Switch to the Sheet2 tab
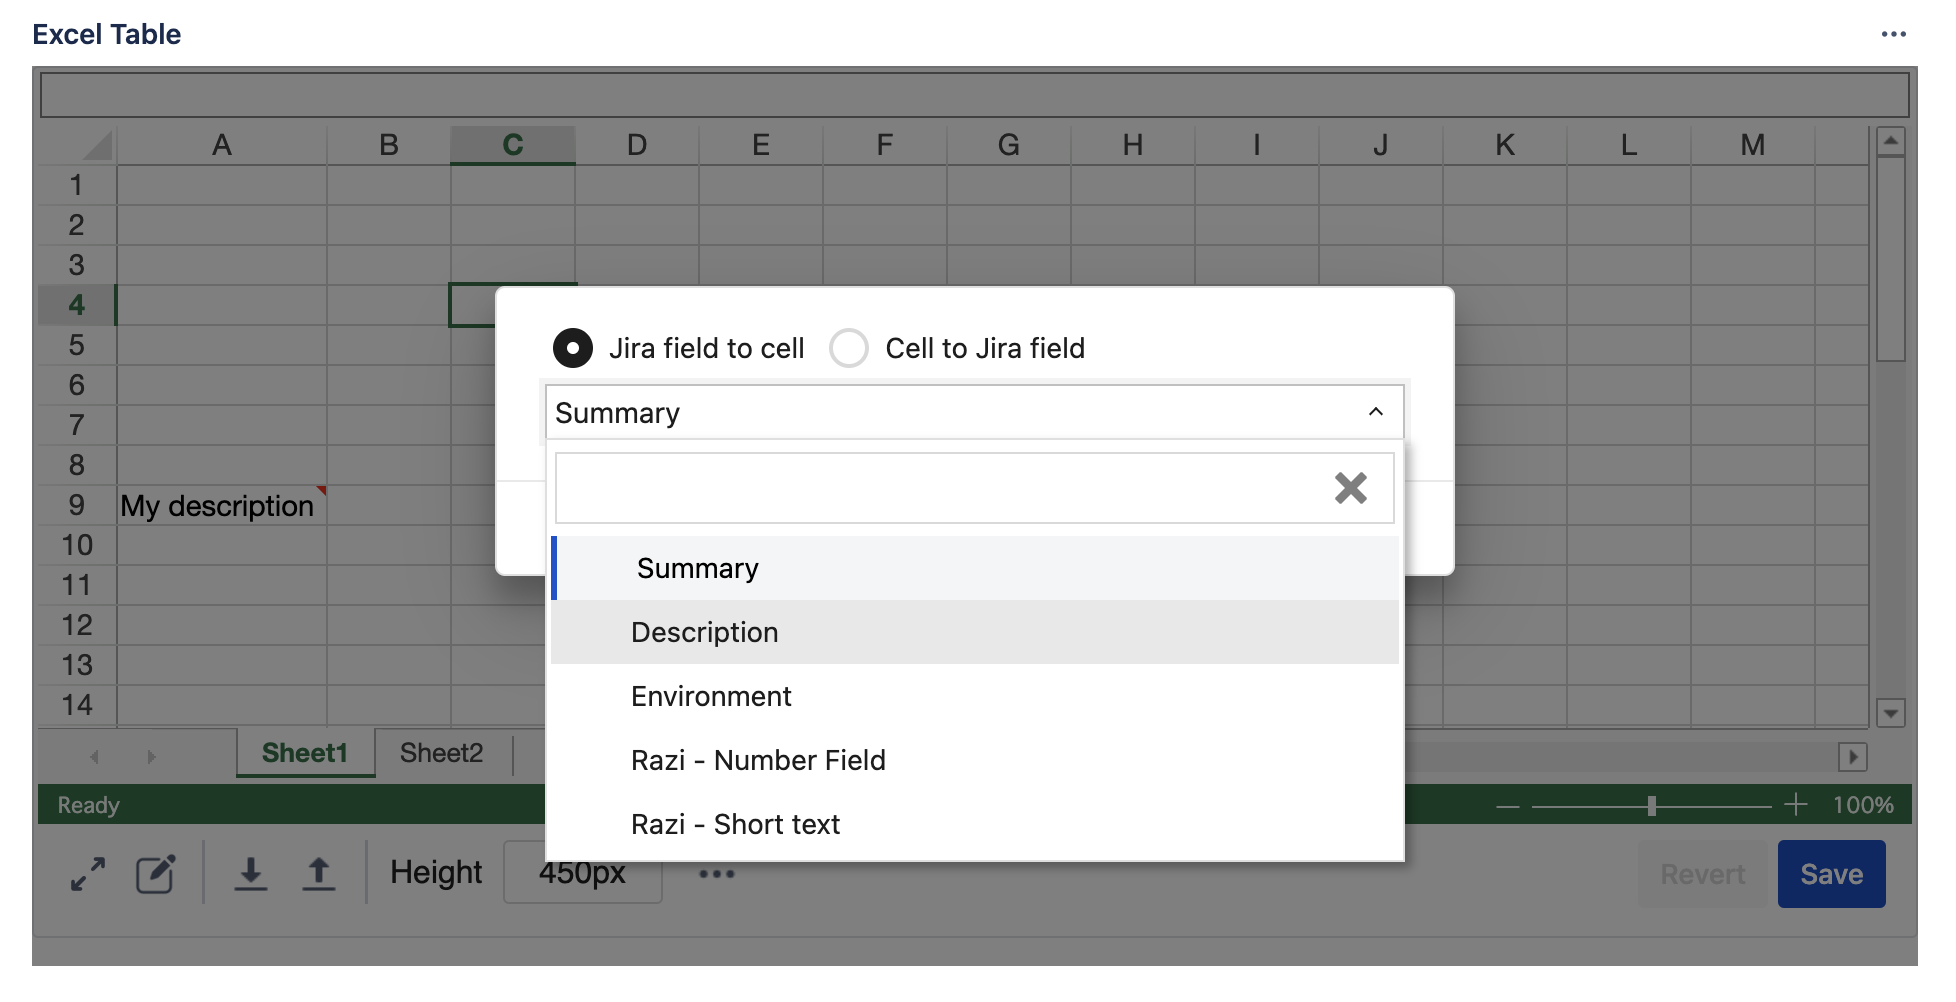Screen dimensions: 1956x1002 (441, 753)
